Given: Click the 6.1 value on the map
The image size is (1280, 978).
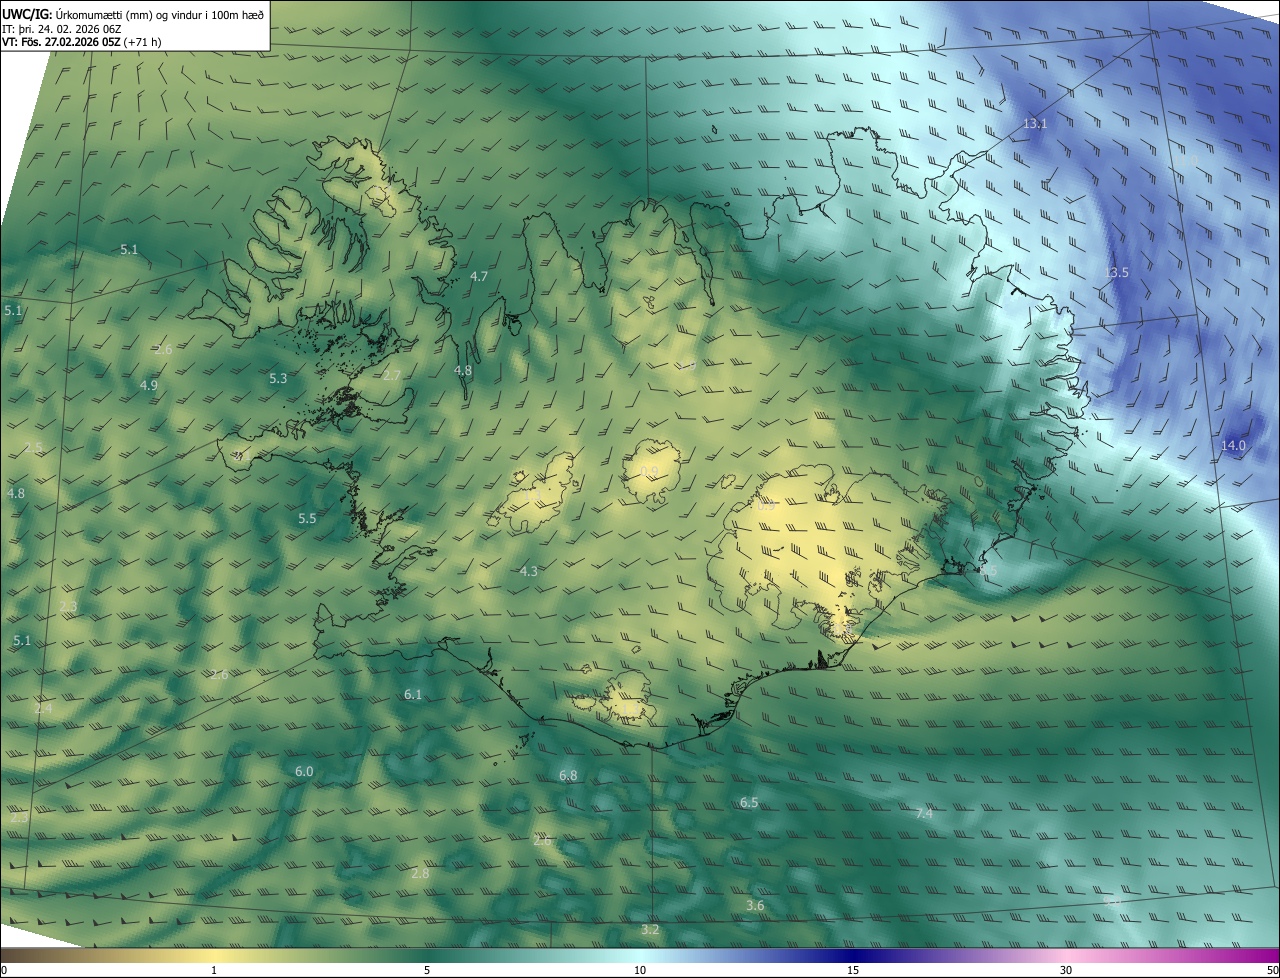Looking at the screenshot, I should point(413,694).
